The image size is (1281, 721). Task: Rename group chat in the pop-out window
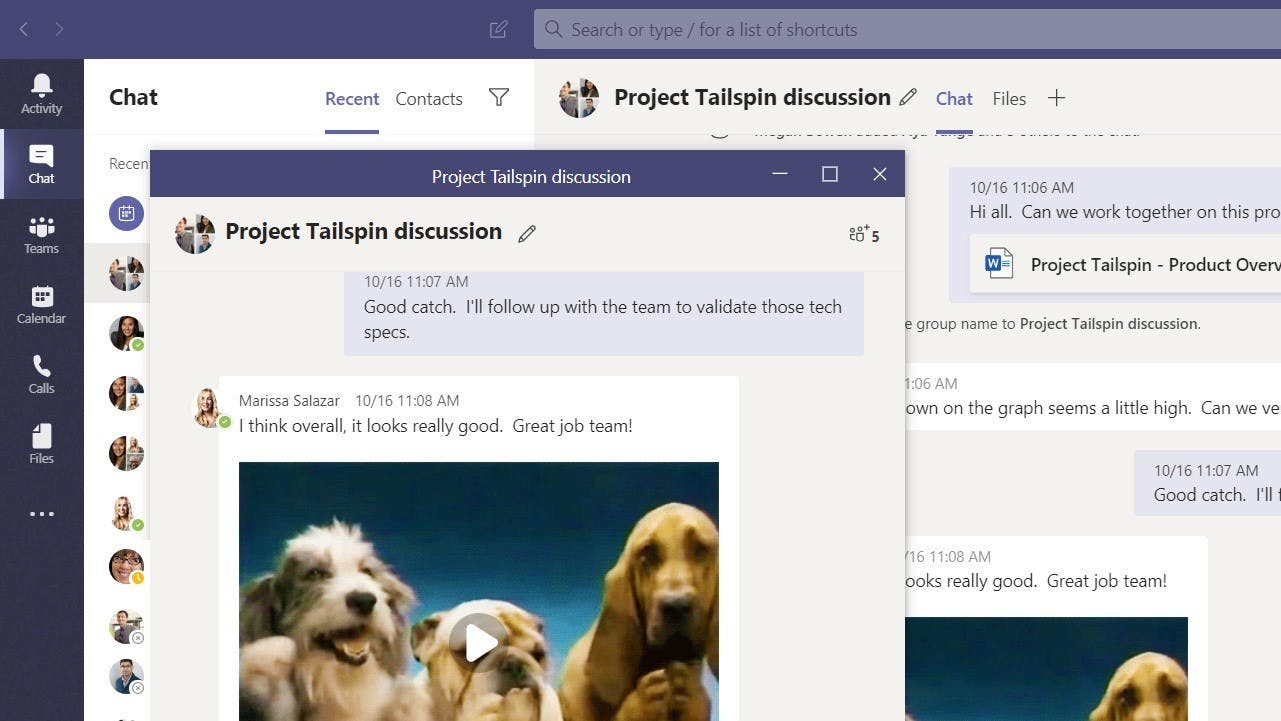(x=527, y=233)
